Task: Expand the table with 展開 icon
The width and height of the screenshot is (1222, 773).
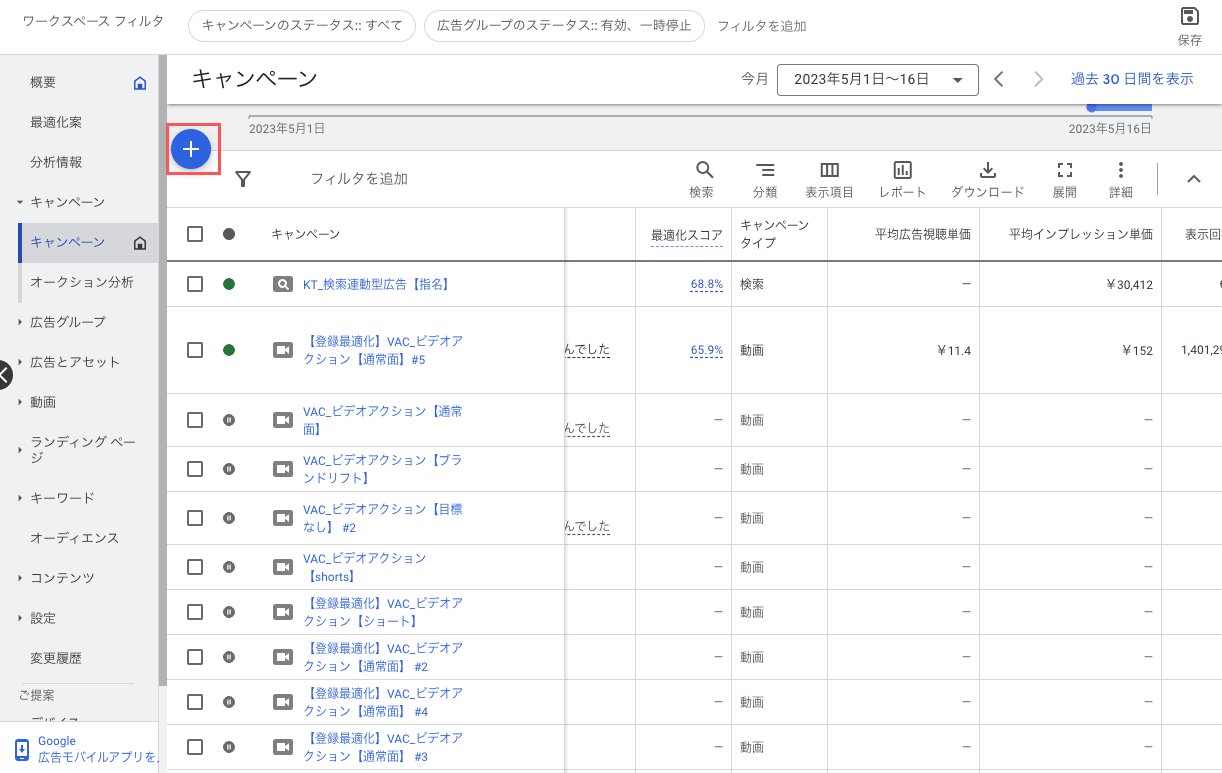Action: pos(1064,178)
